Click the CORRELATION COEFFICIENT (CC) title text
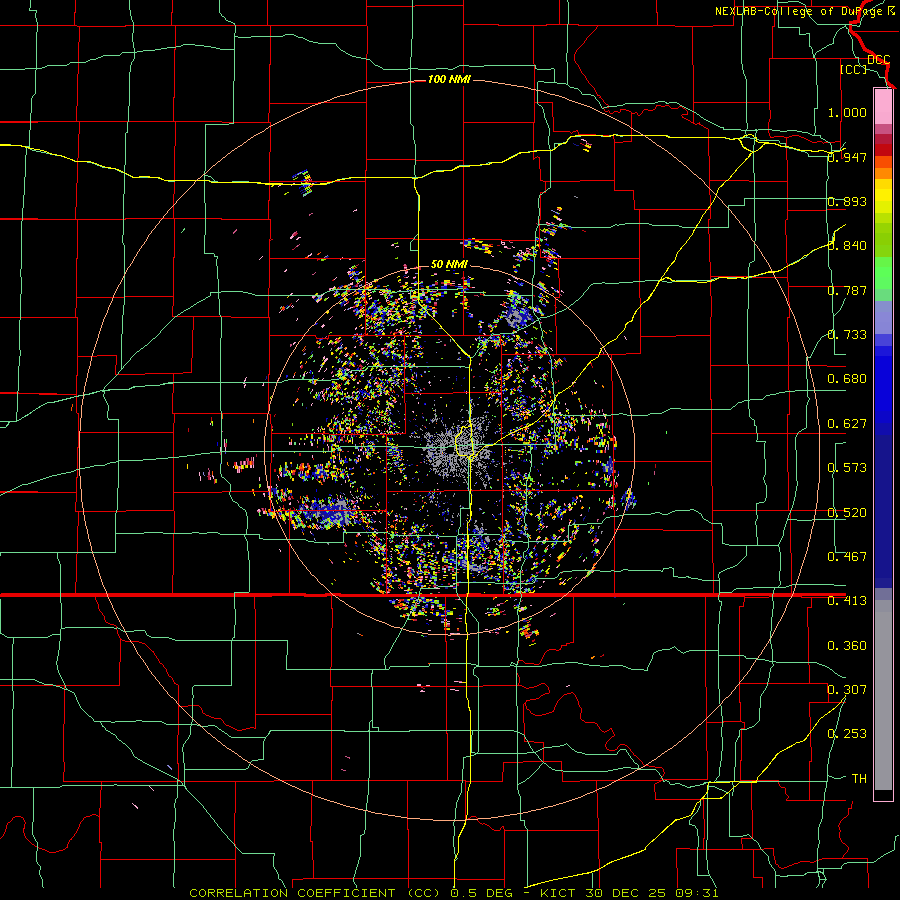Image resolution: width=900 pixels, height=900 pixels. coord(315,893)
